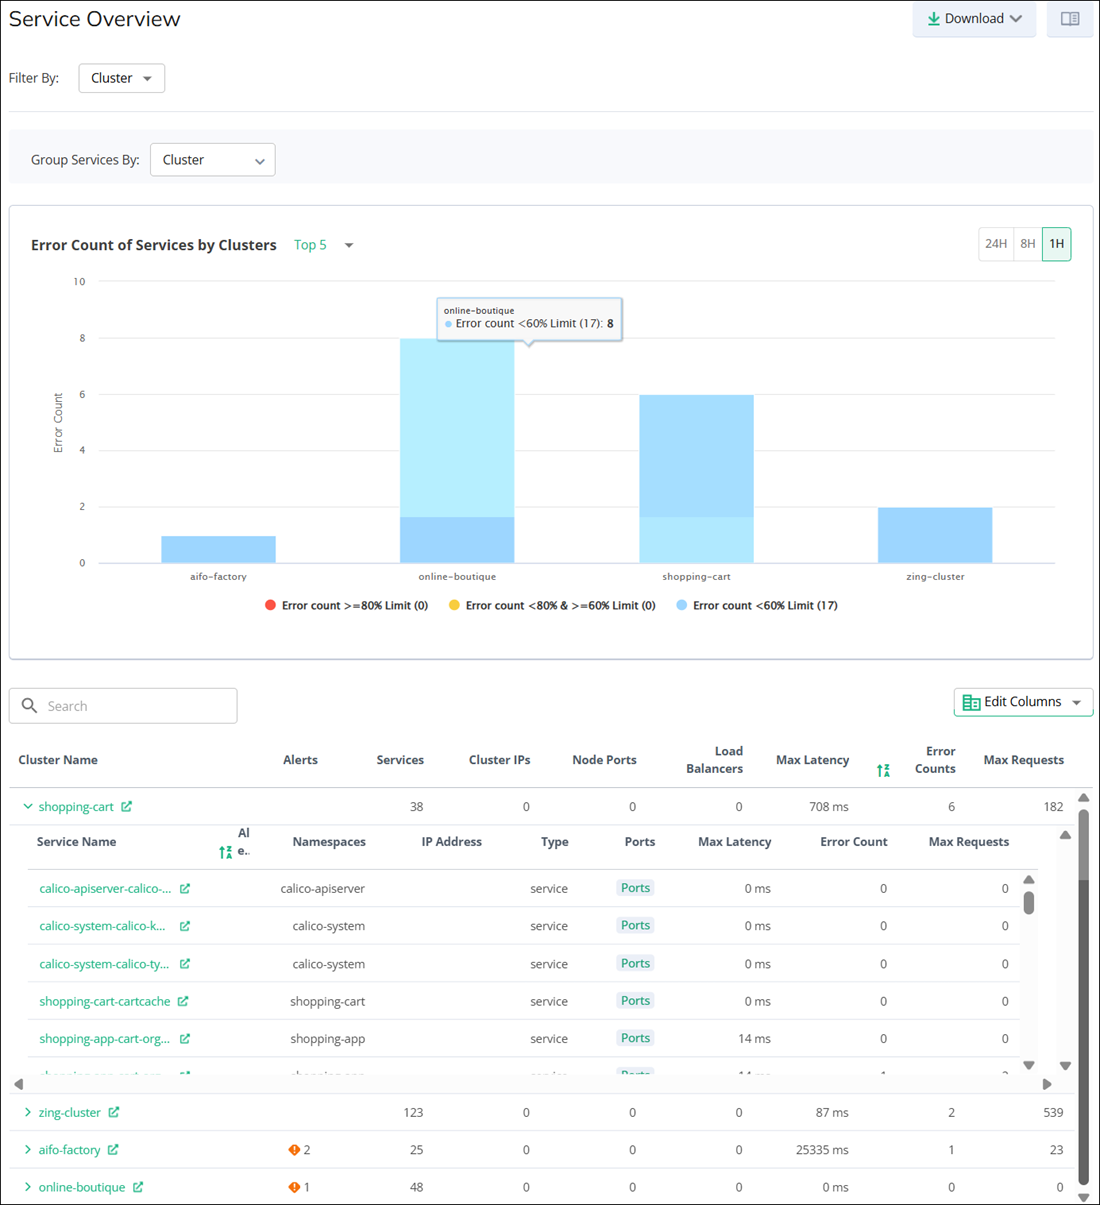Image resolution: width=1100 pixels, height=1205 pixels.
Task: Open shopping-cart-cartcache external link icon
Action: click(183, 1001)
